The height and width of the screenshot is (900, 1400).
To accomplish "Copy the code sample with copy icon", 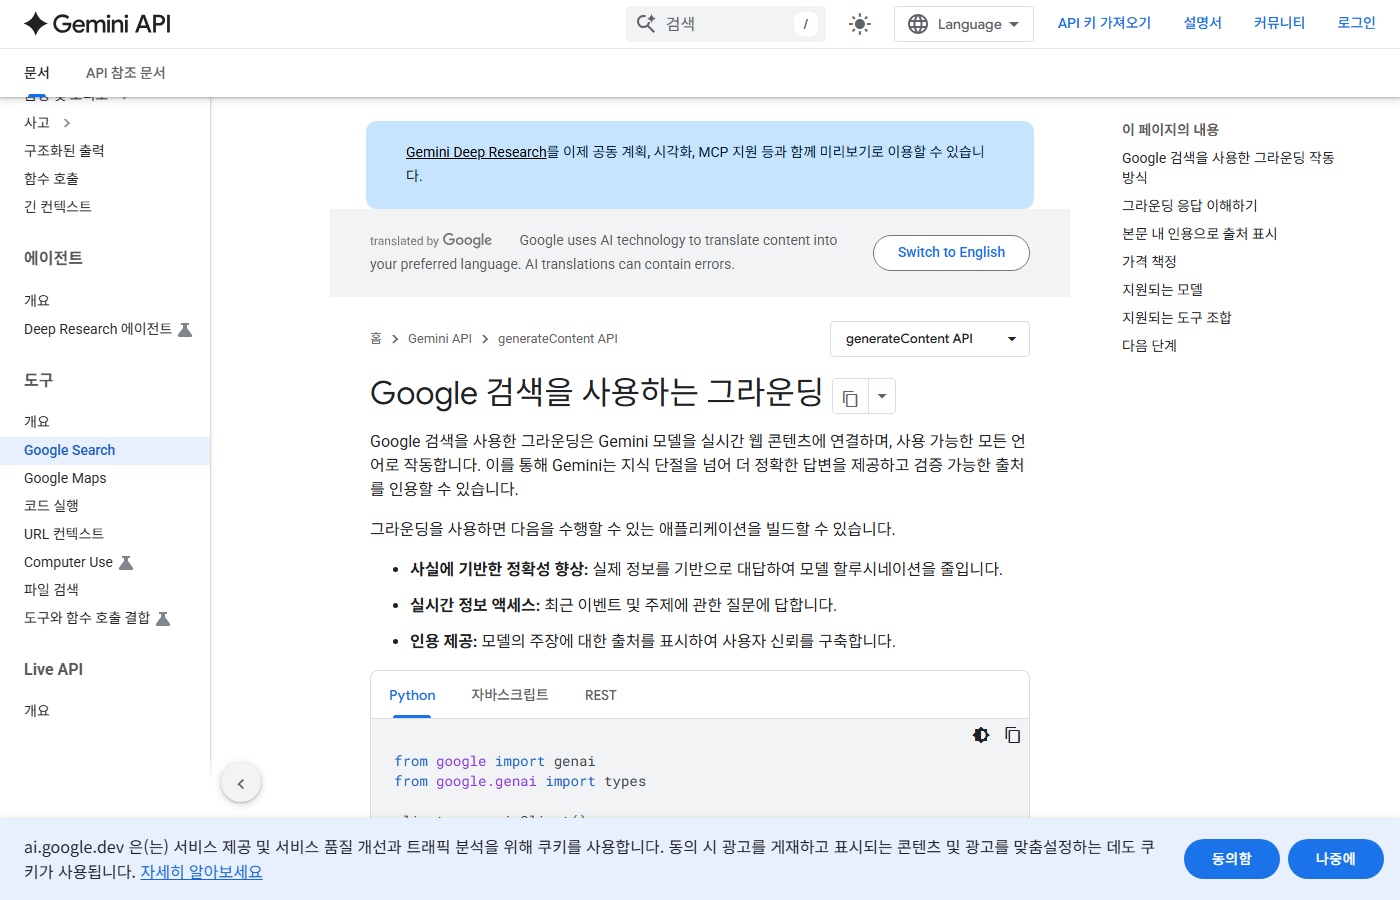I will click(x=1013, y=735).
